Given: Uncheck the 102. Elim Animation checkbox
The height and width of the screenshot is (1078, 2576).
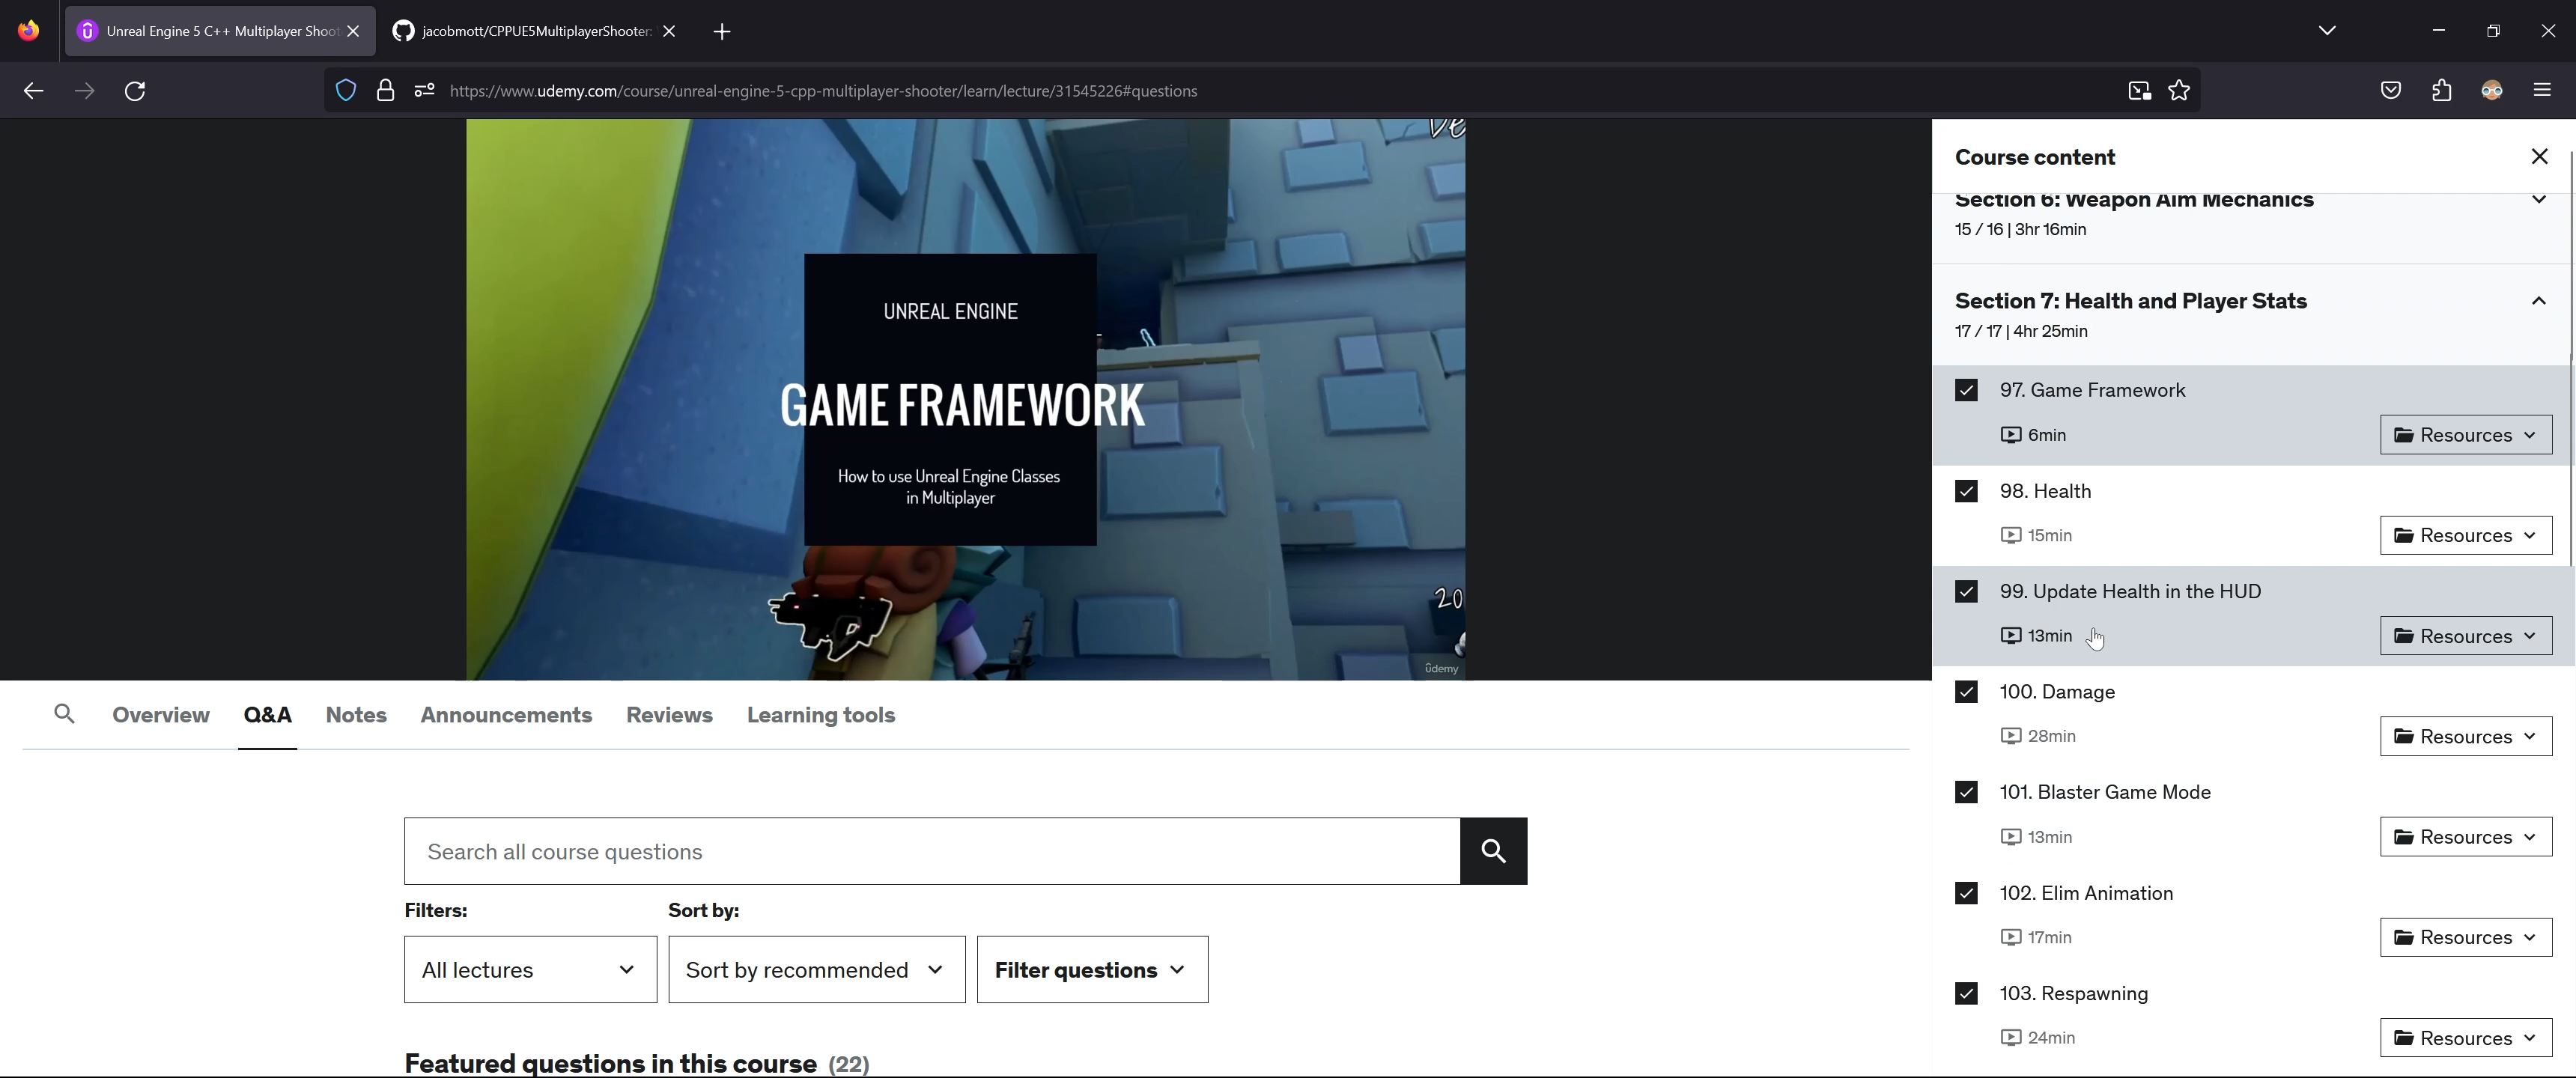Looking at the screenshot, I should click(1966, 893).
